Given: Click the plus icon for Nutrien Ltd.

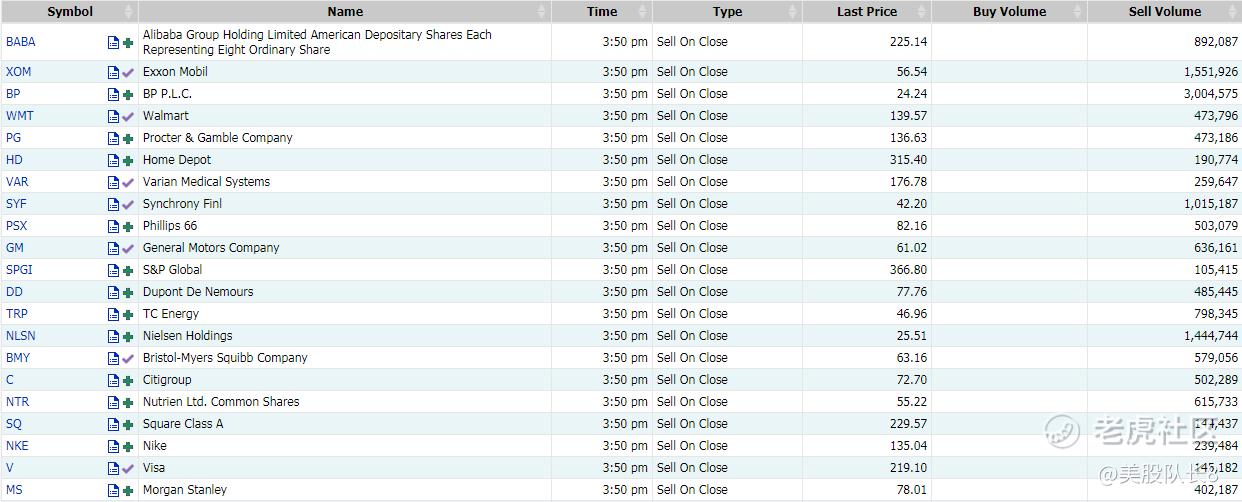Looking at the screenshot, I should (x=128, y=402).
